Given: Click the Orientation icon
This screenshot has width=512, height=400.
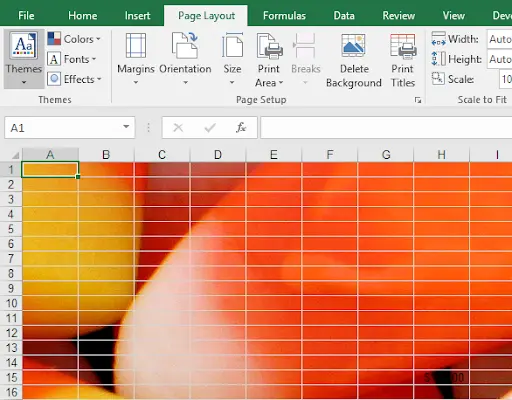Looking at the screenshot, I should (x=185, y=45).
